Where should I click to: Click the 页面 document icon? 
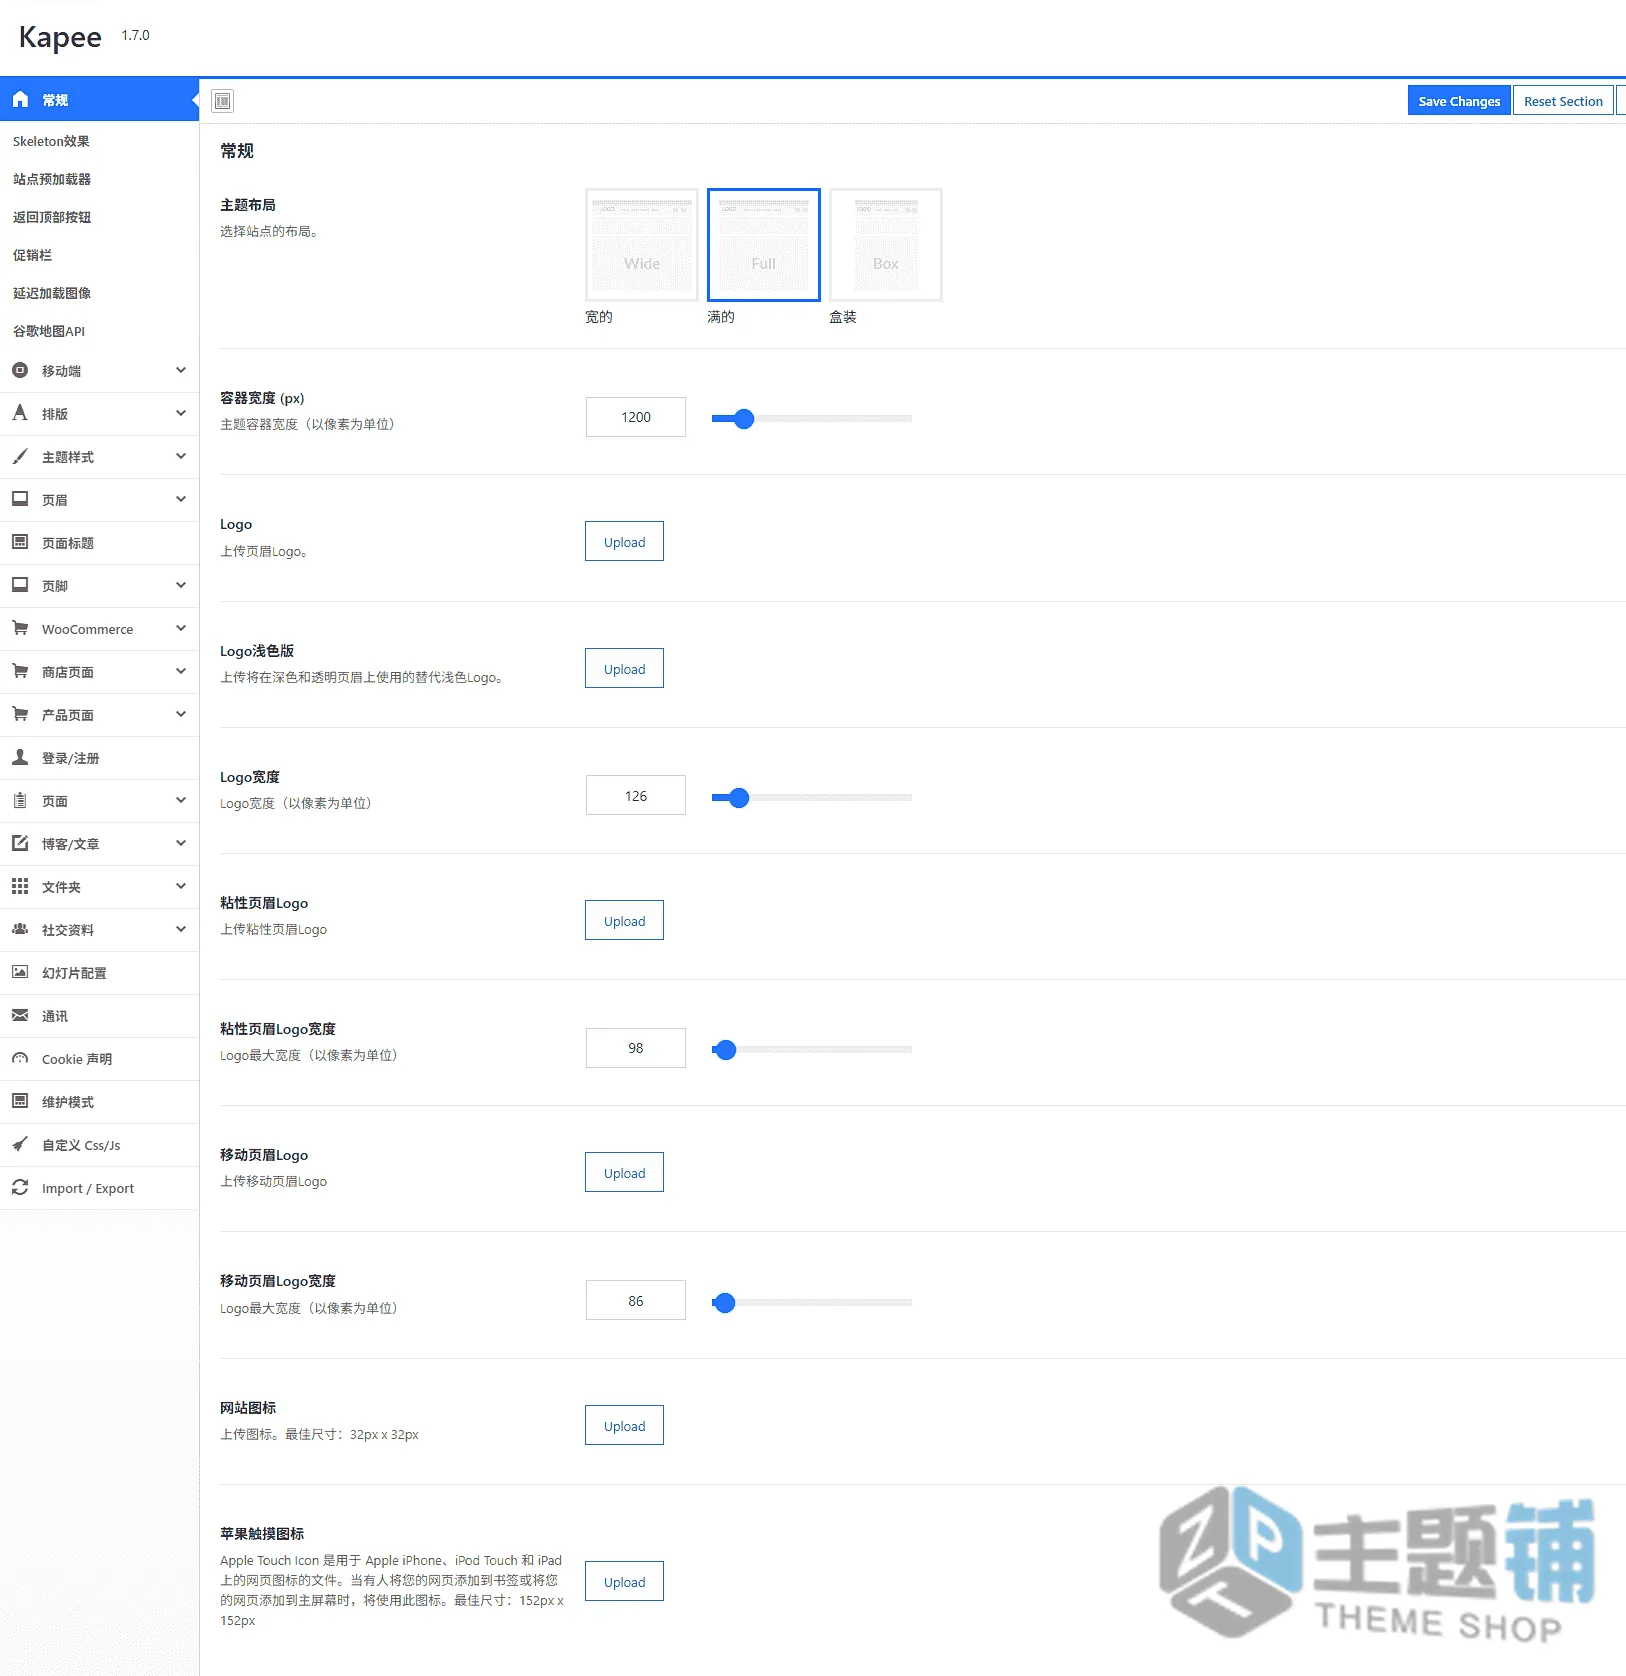[x=20, y=800]
